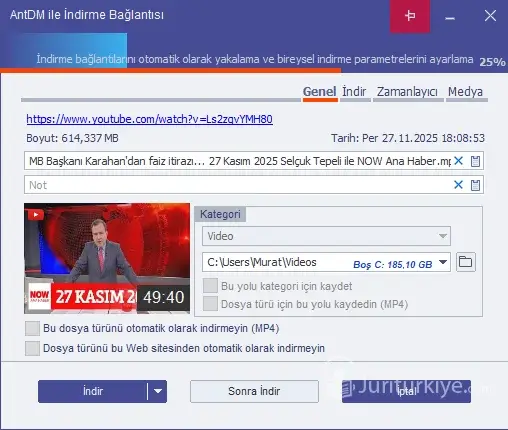
Task: Clear the Not field with X
Action: click(x=459, y=185)
